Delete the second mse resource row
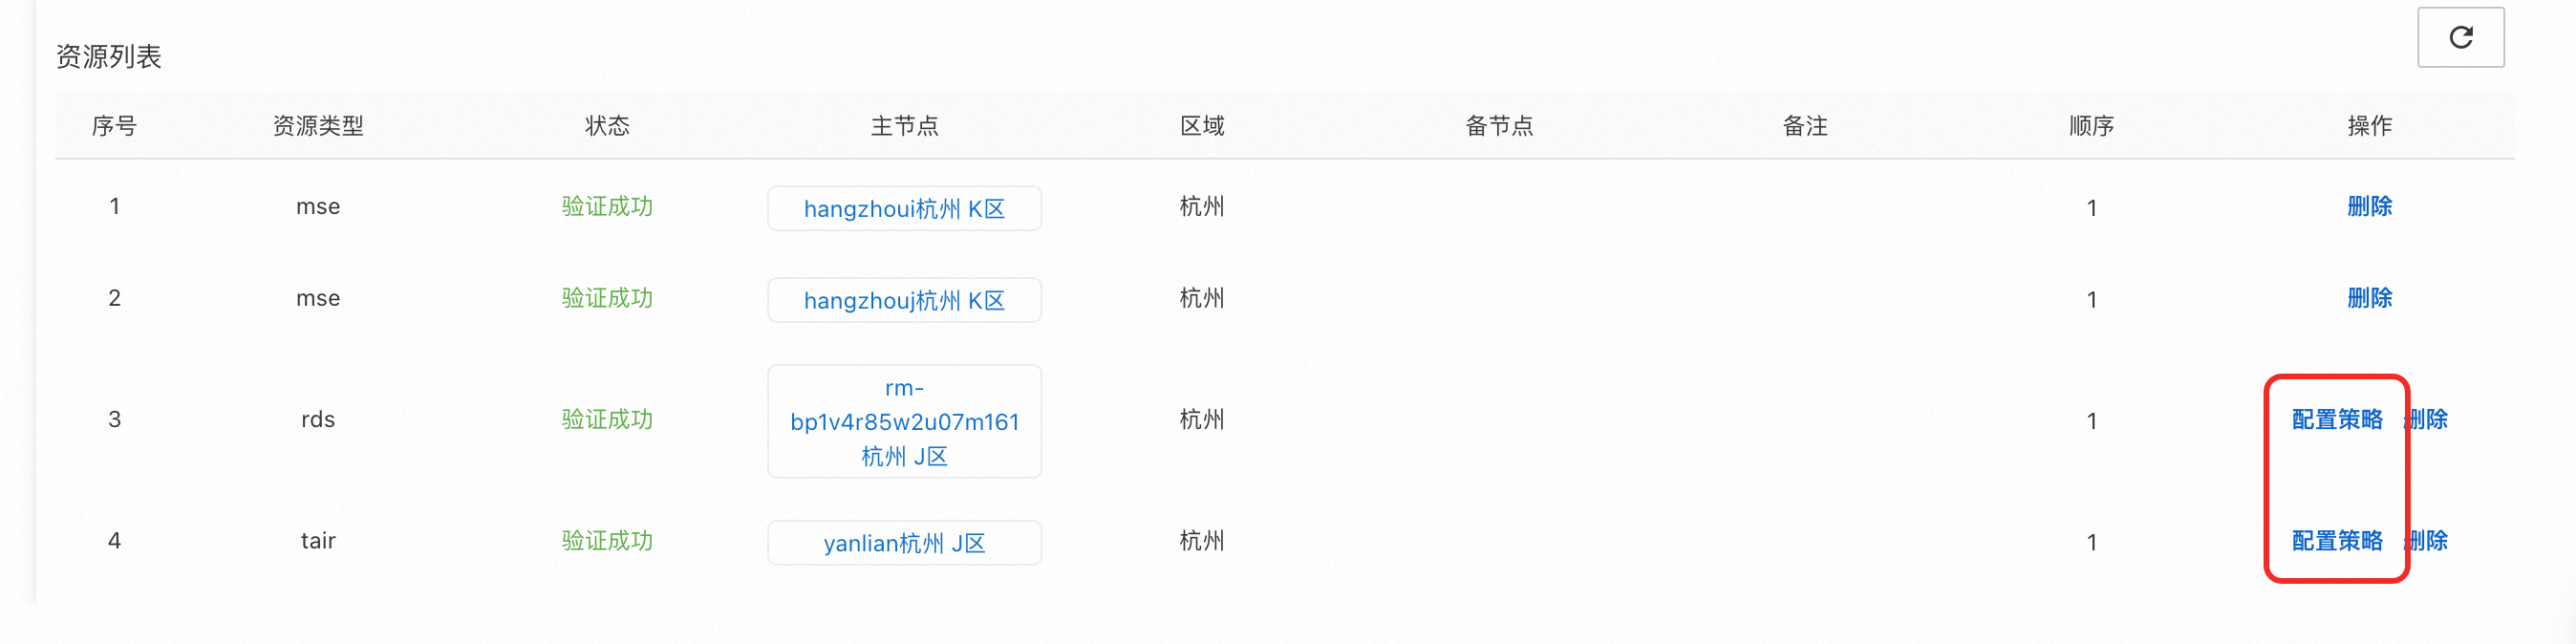Viewport: 2576px width, 644px height. click(2369, 298)
